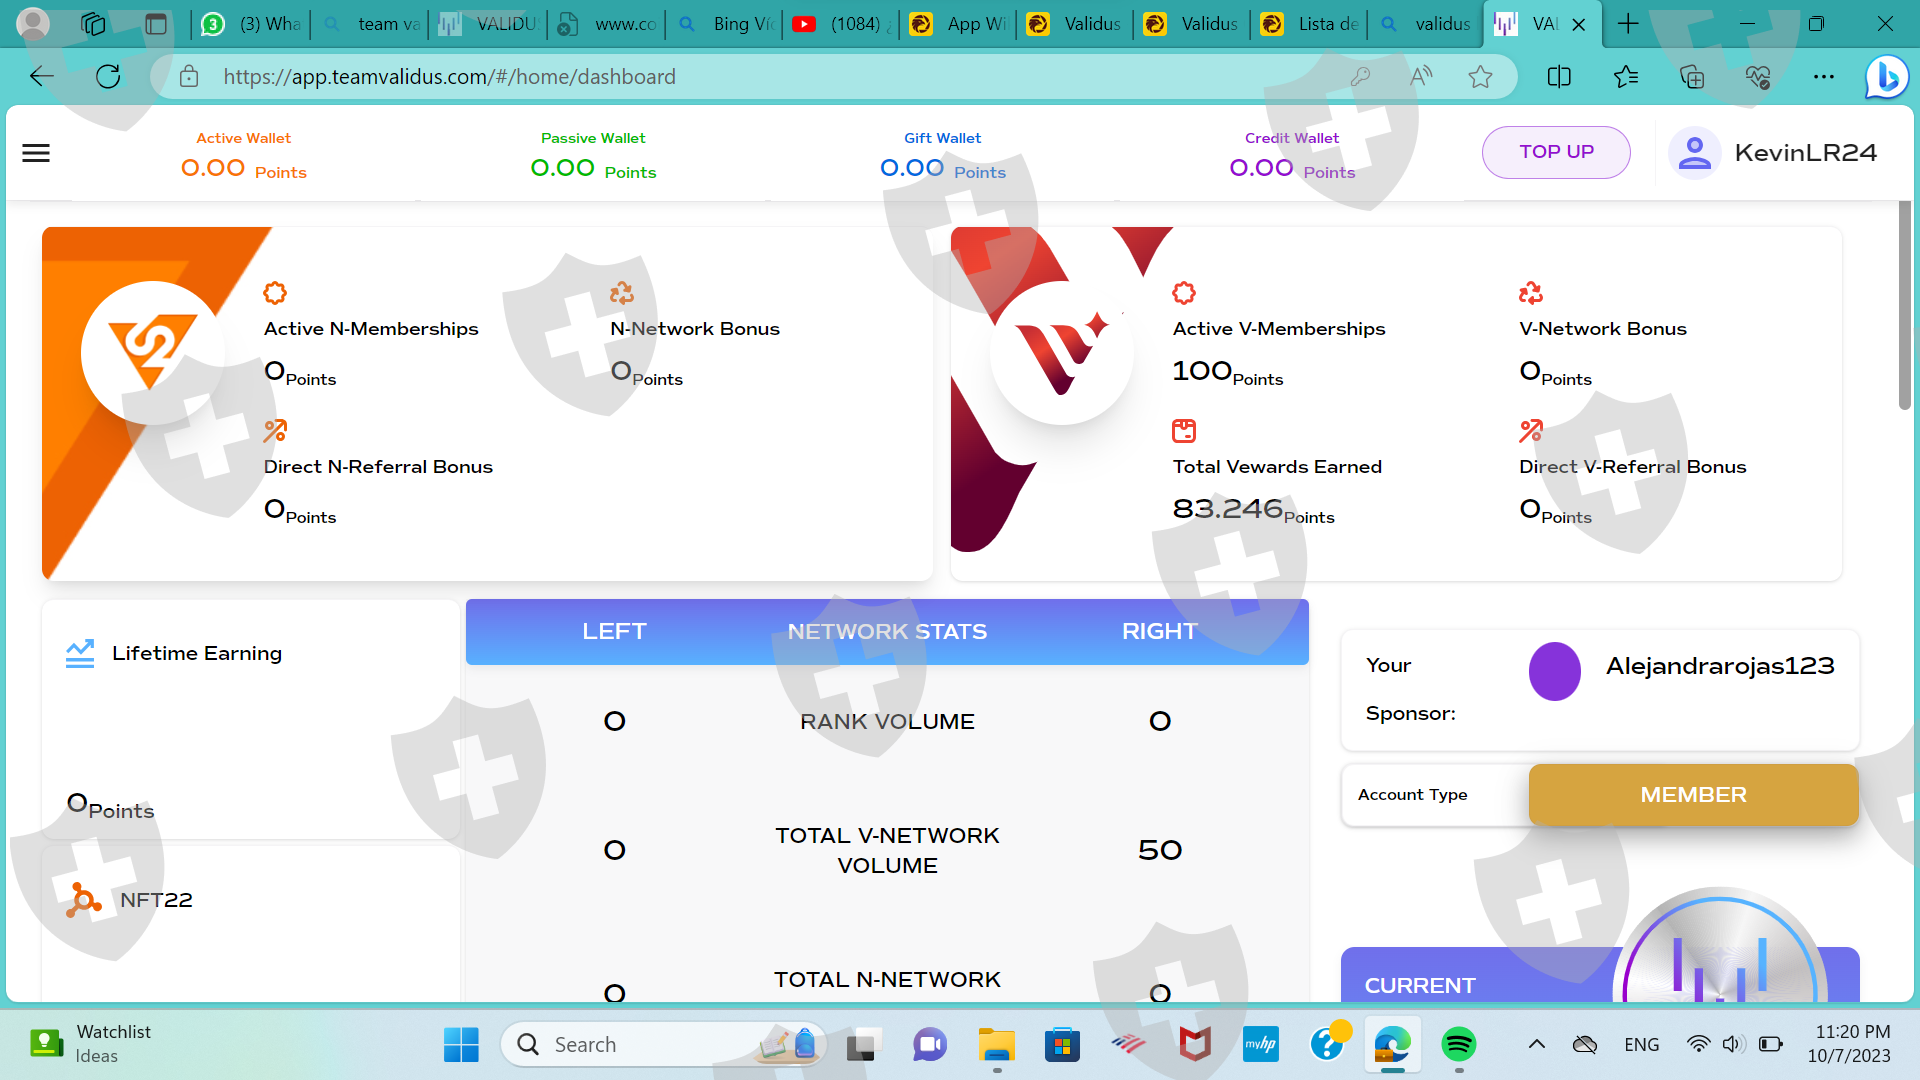The image size is (1920, 1080).
Task: Click the KevinLR24 profile avatar icon
Action: pyautogui.click(x=1694, y=153)
